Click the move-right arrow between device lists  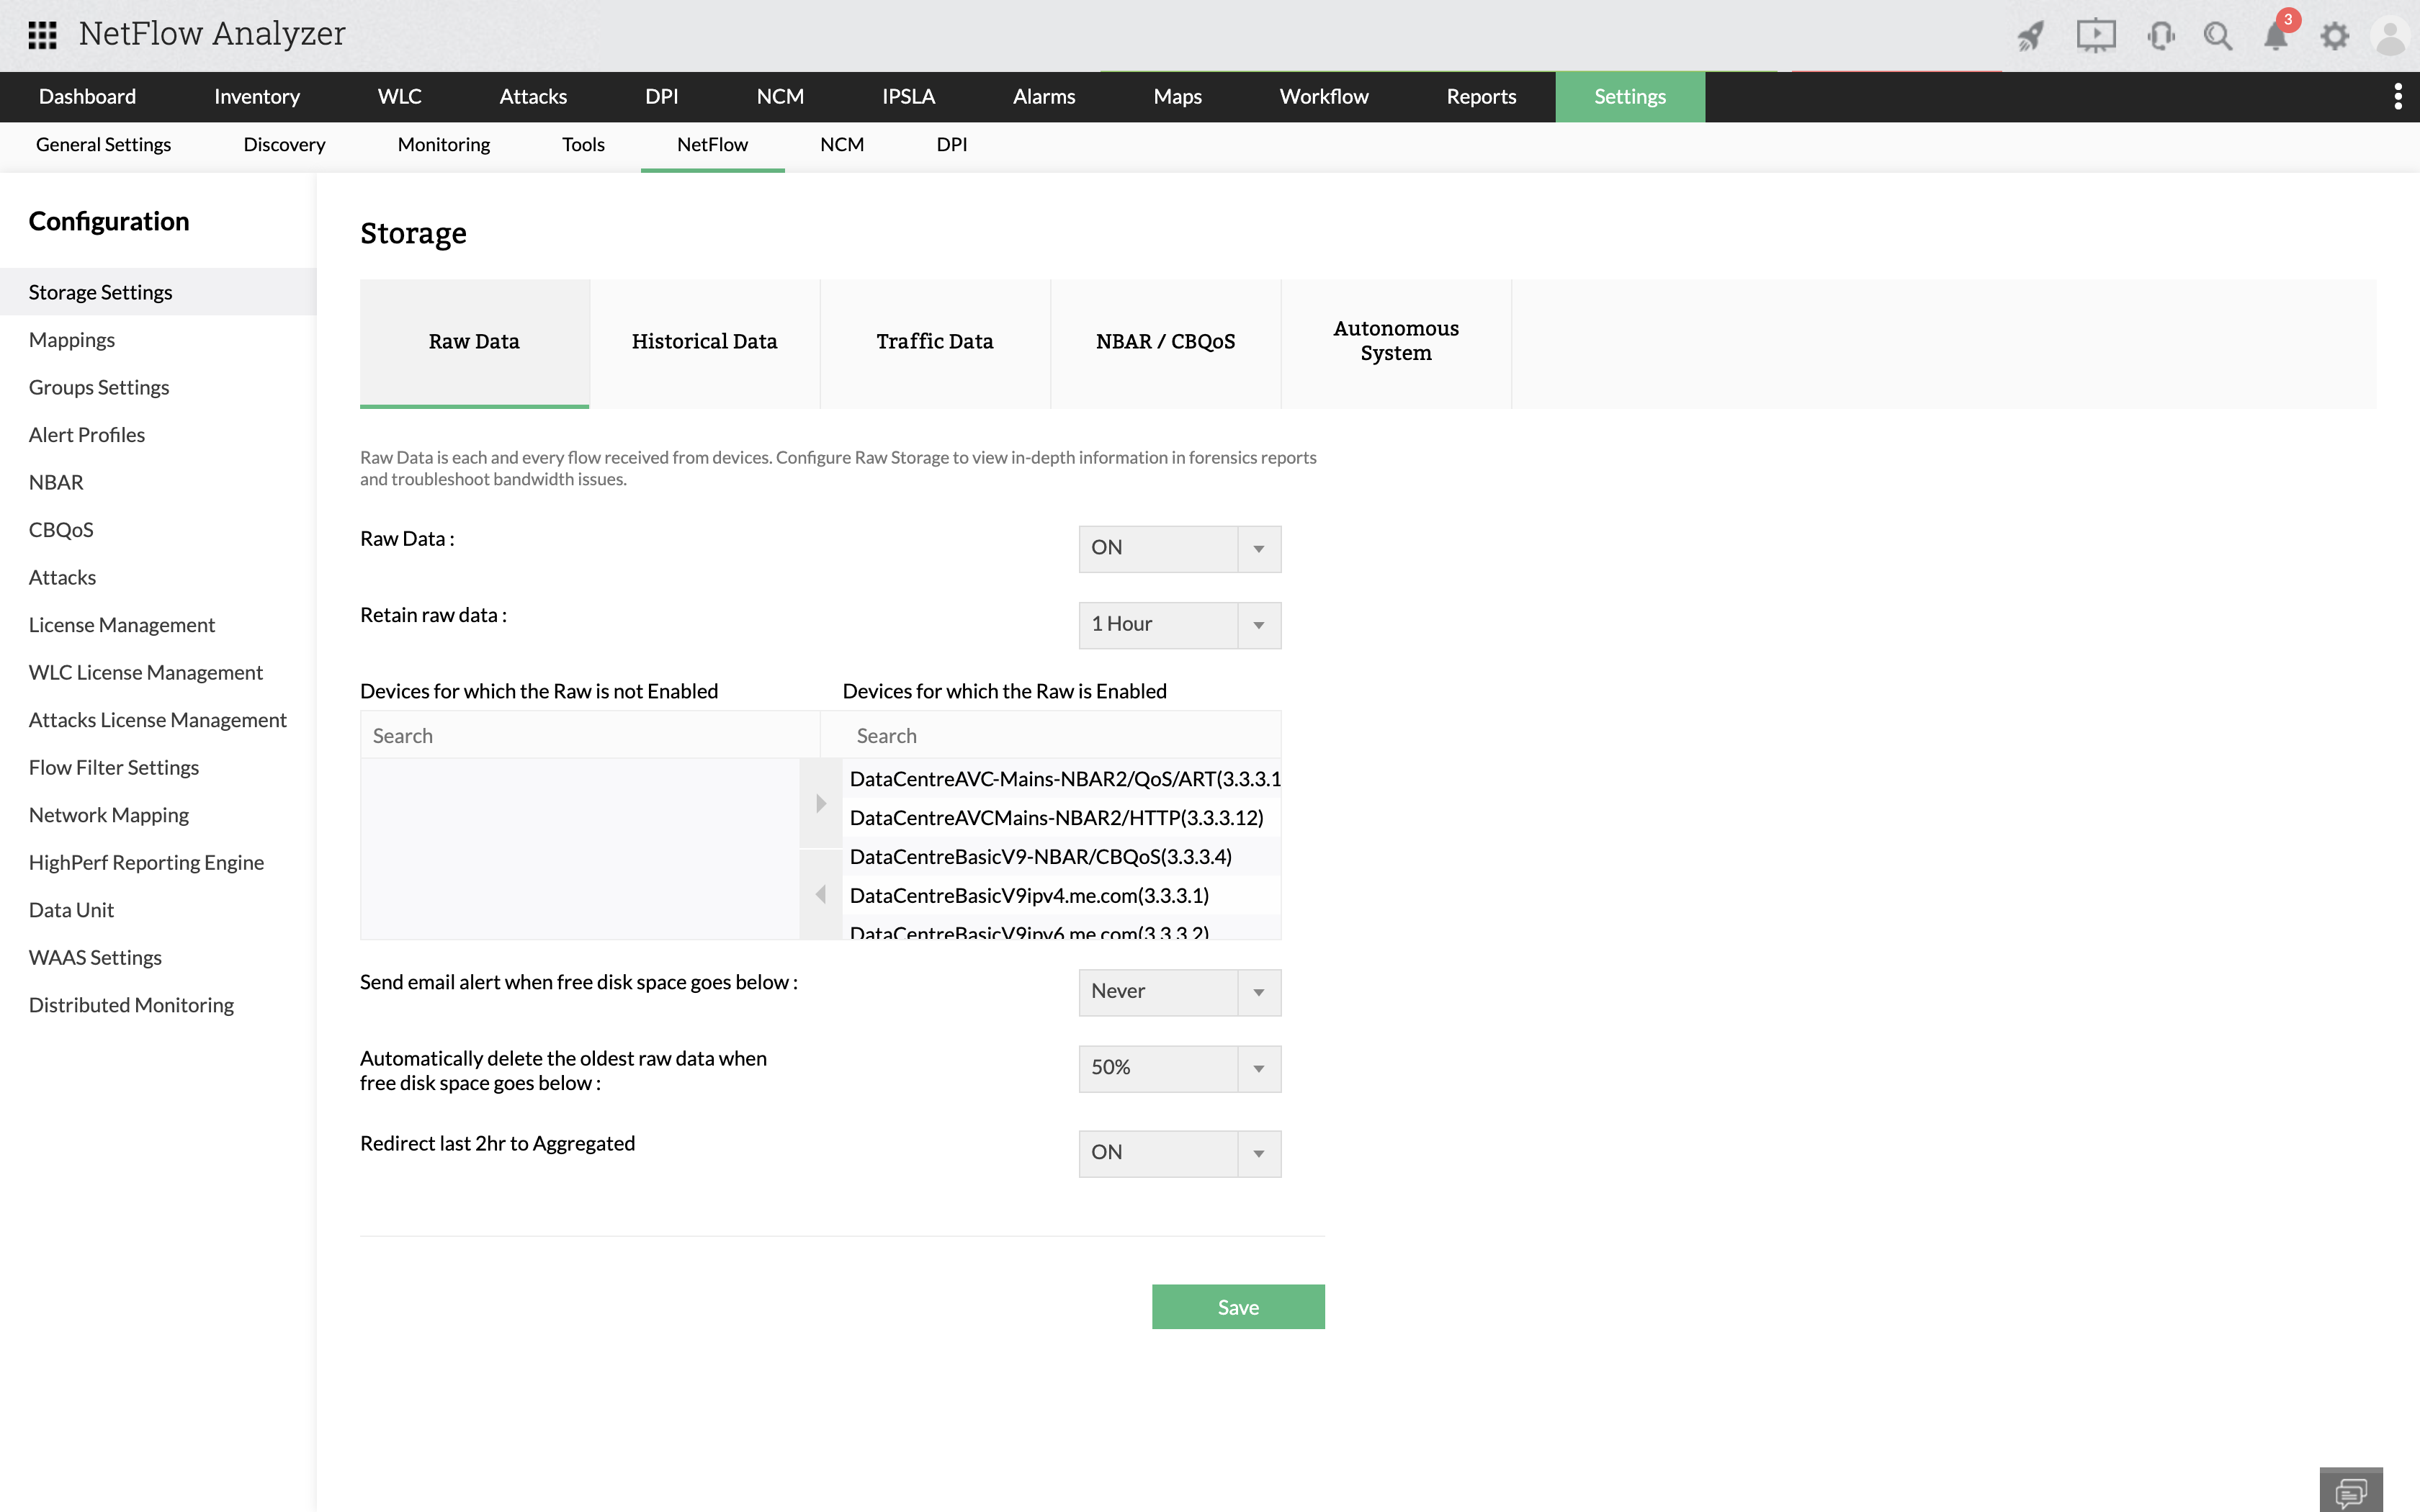click(x=821, y=803)
